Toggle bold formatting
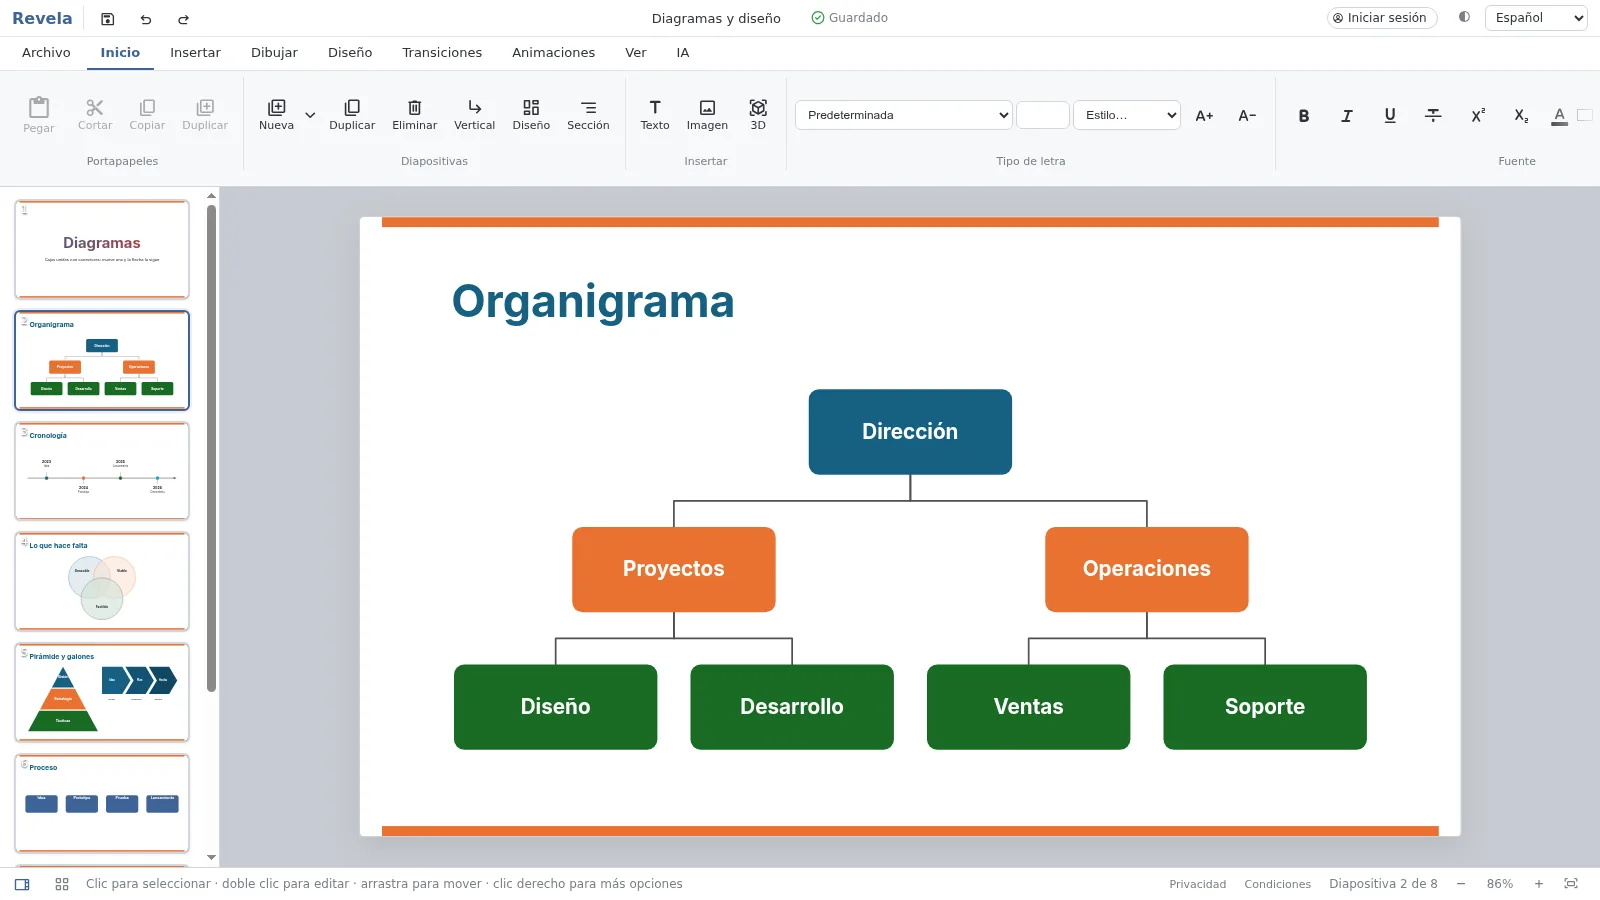This screenshot has height=900, width=1600. point(1304,116)
